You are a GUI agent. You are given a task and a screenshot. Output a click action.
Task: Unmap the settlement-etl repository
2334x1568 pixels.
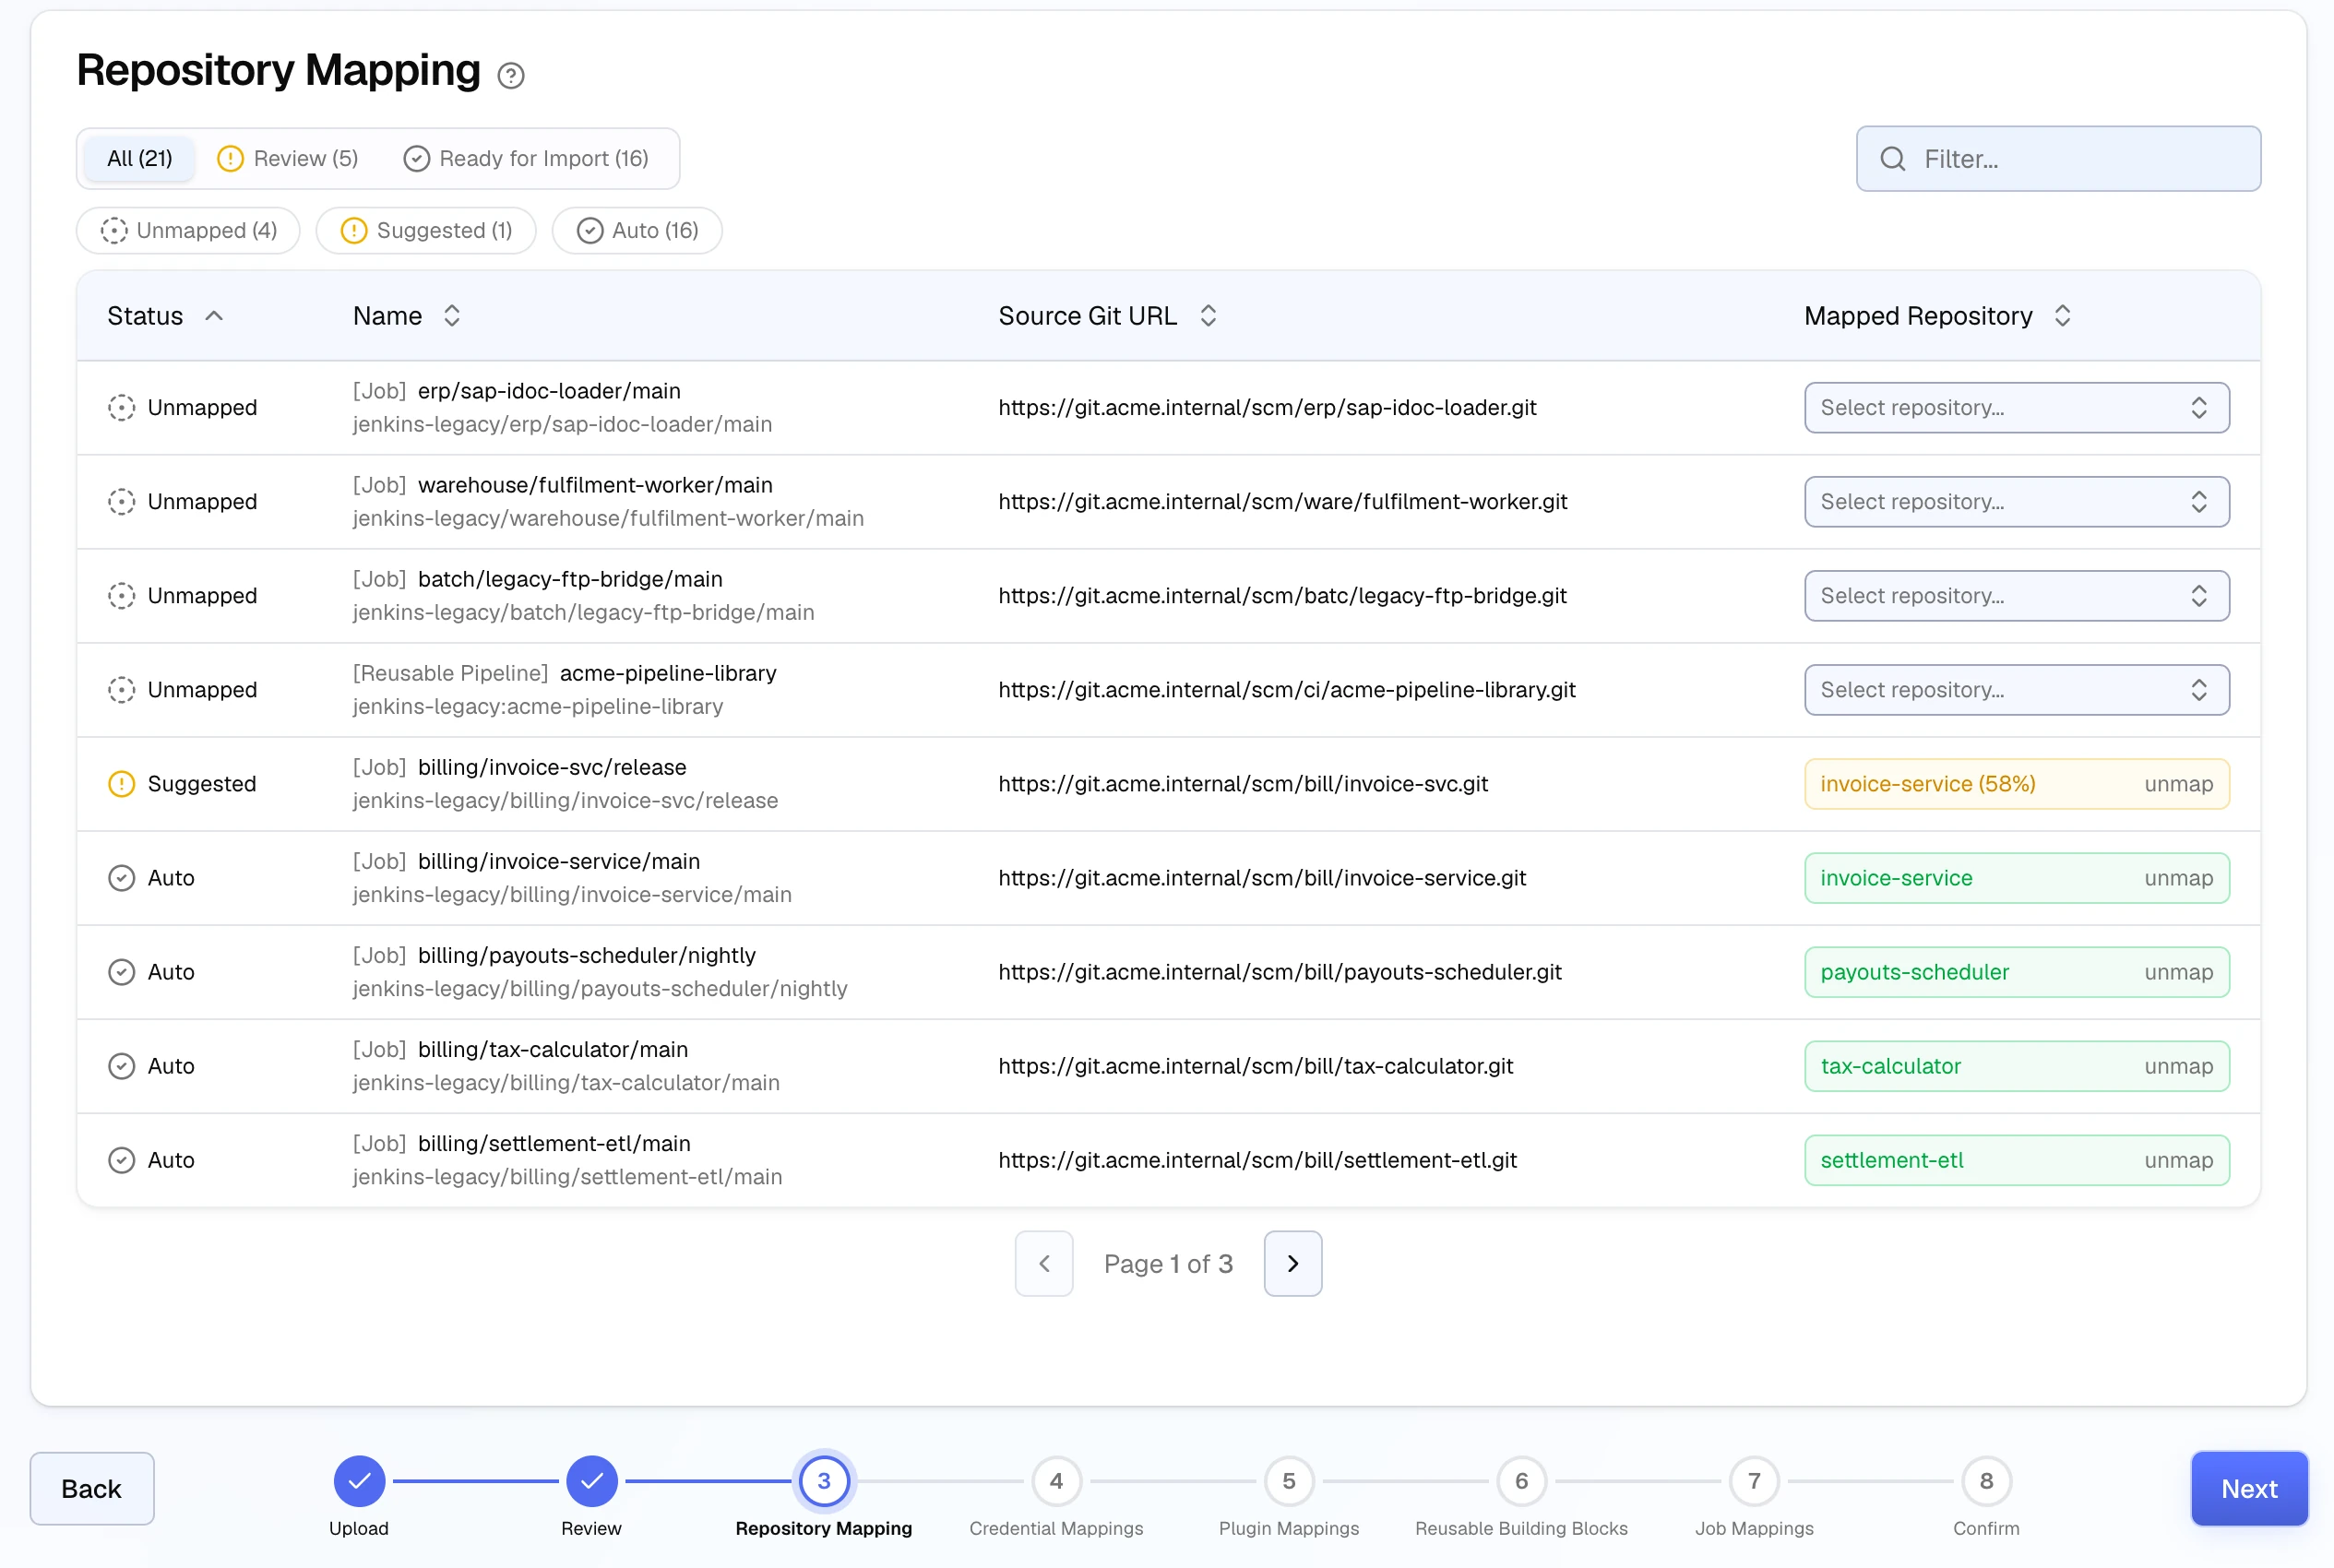pyautogui.click(x=2178, y=1160)
